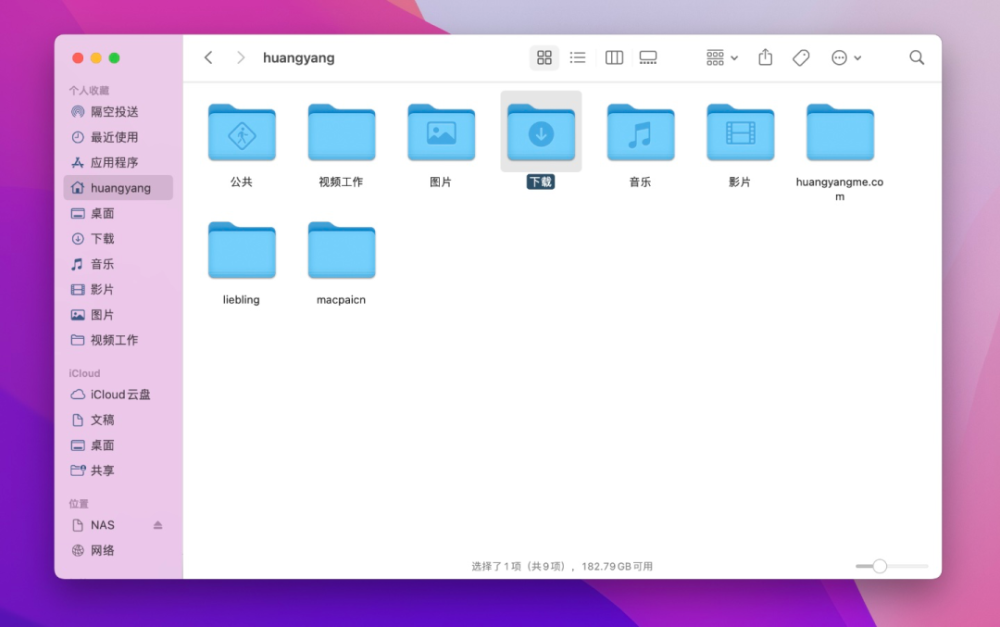The width and height of the screenshot is (1000, 627).
Task: Select 应用程序 in sidebar
Action: [x=114, y=162]
